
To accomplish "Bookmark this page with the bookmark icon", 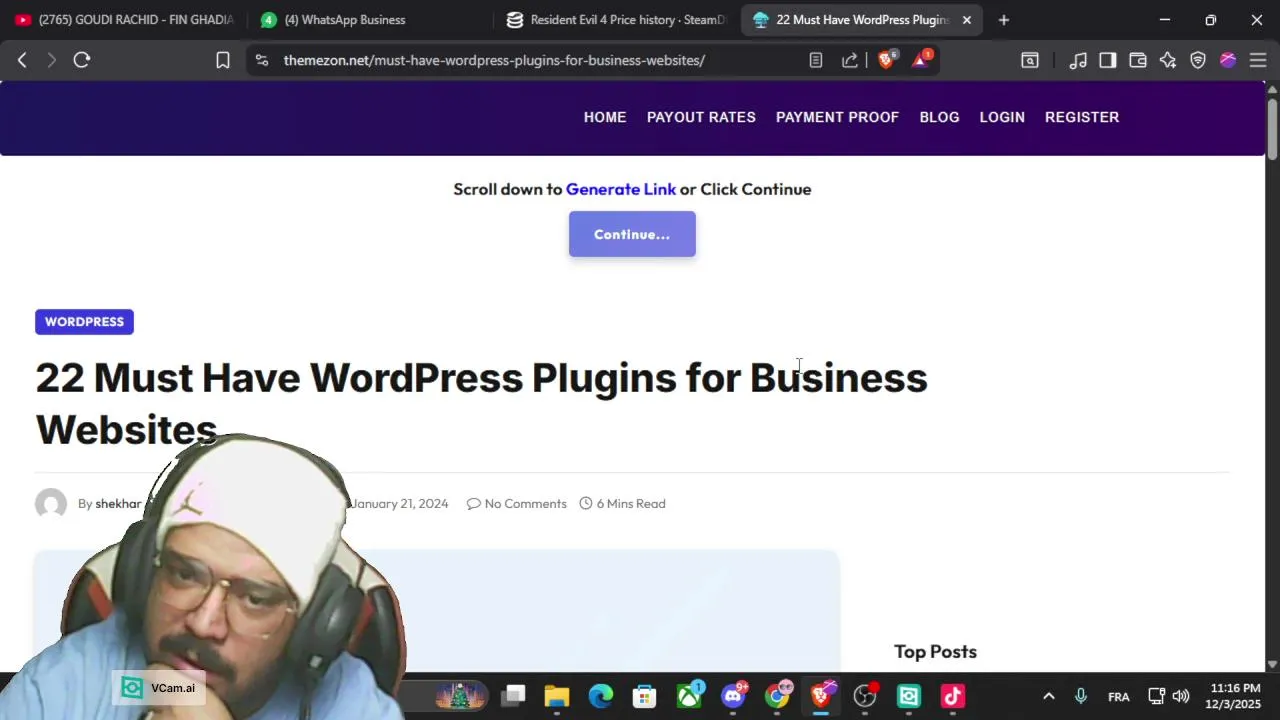I will (223, 60).
